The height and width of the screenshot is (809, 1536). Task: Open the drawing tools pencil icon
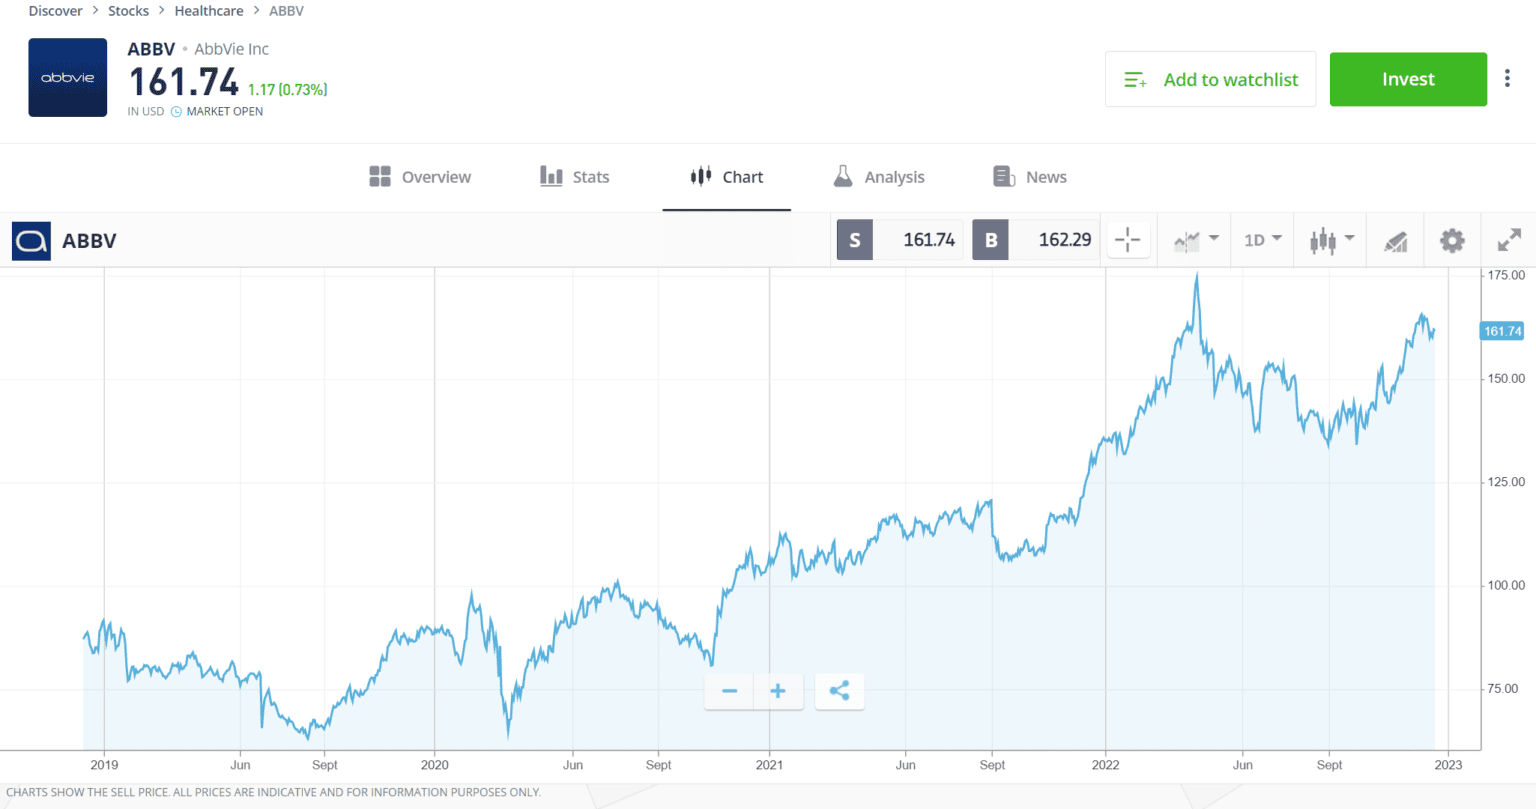point(1395,240)
